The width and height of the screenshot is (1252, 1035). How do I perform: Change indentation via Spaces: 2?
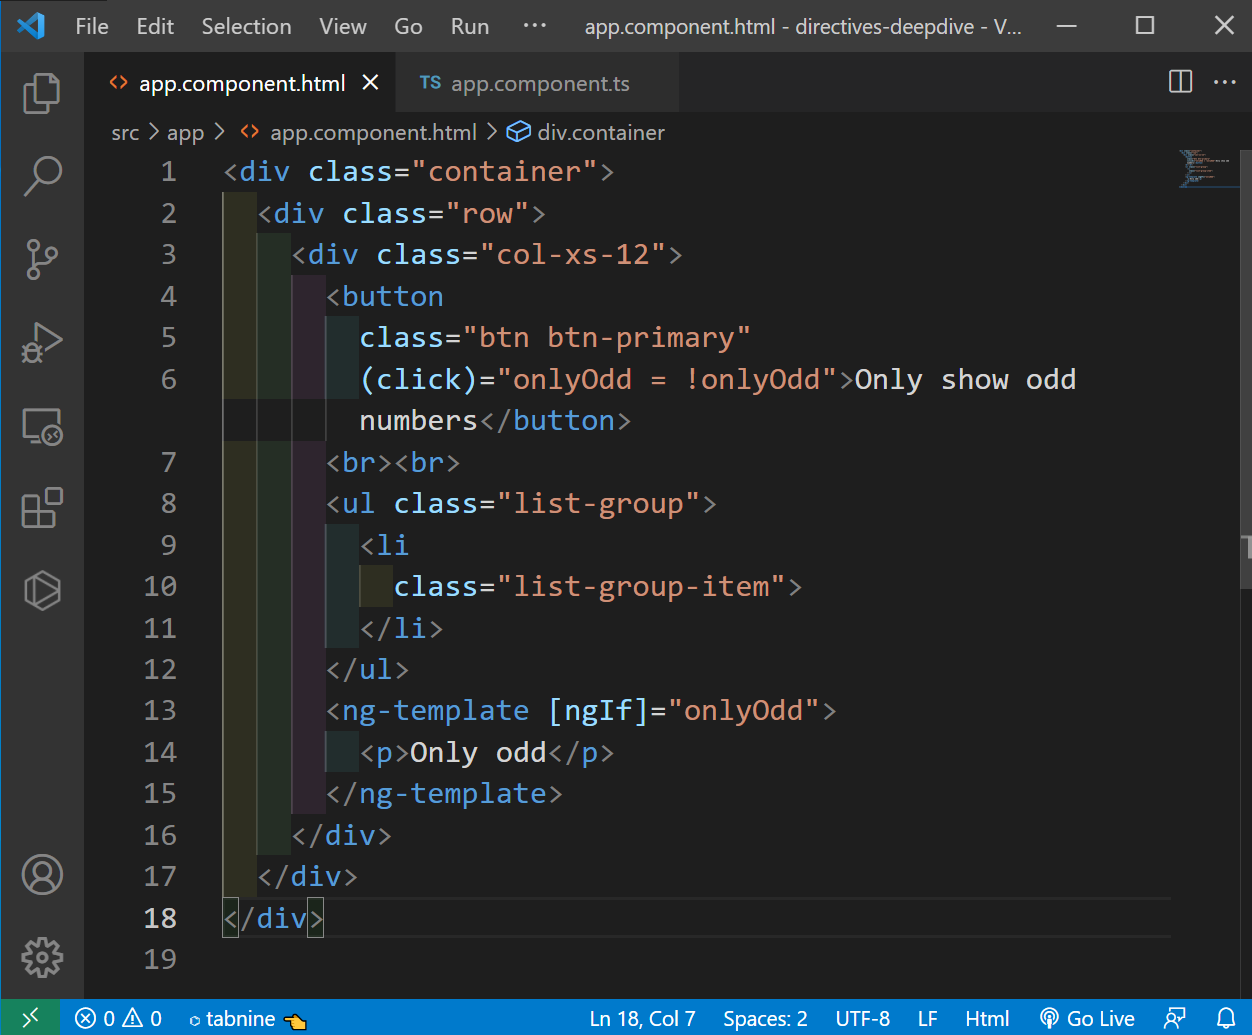(x=765, y=1019)
